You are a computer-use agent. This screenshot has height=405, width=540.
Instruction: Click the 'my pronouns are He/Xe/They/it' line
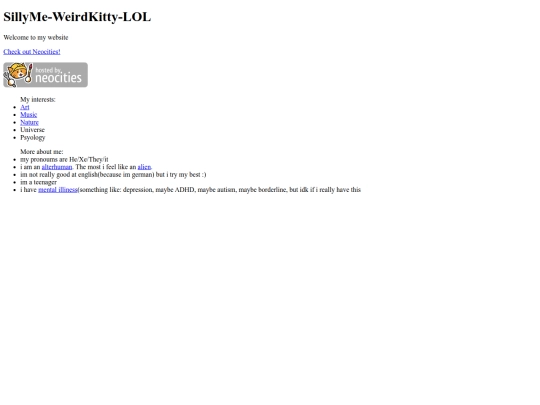point(64,159)
